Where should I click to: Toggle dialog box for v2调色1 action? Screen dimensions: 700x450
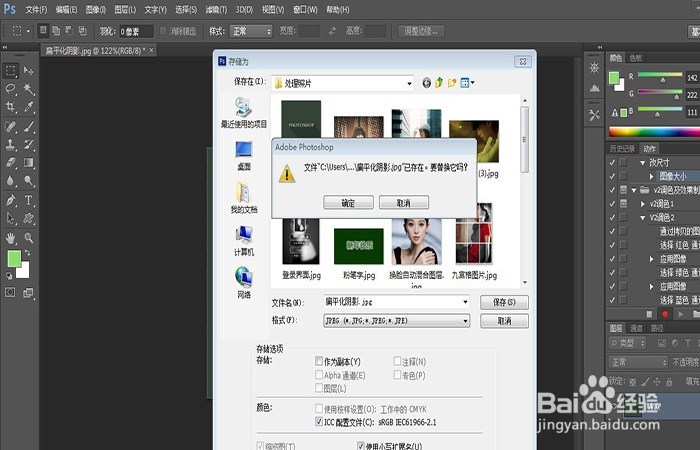(x=623, y=204)
